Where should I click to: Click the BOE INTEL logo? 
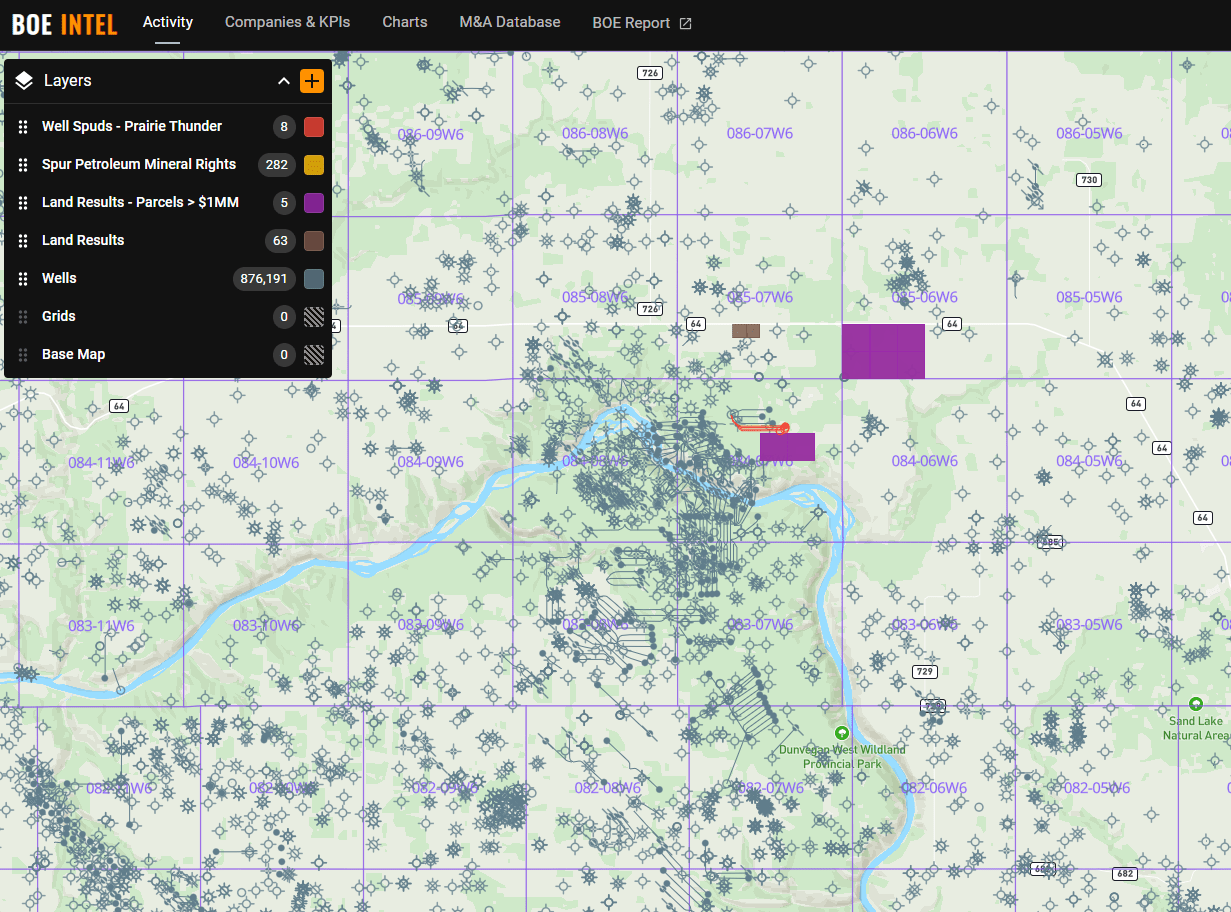click(63, 22)
